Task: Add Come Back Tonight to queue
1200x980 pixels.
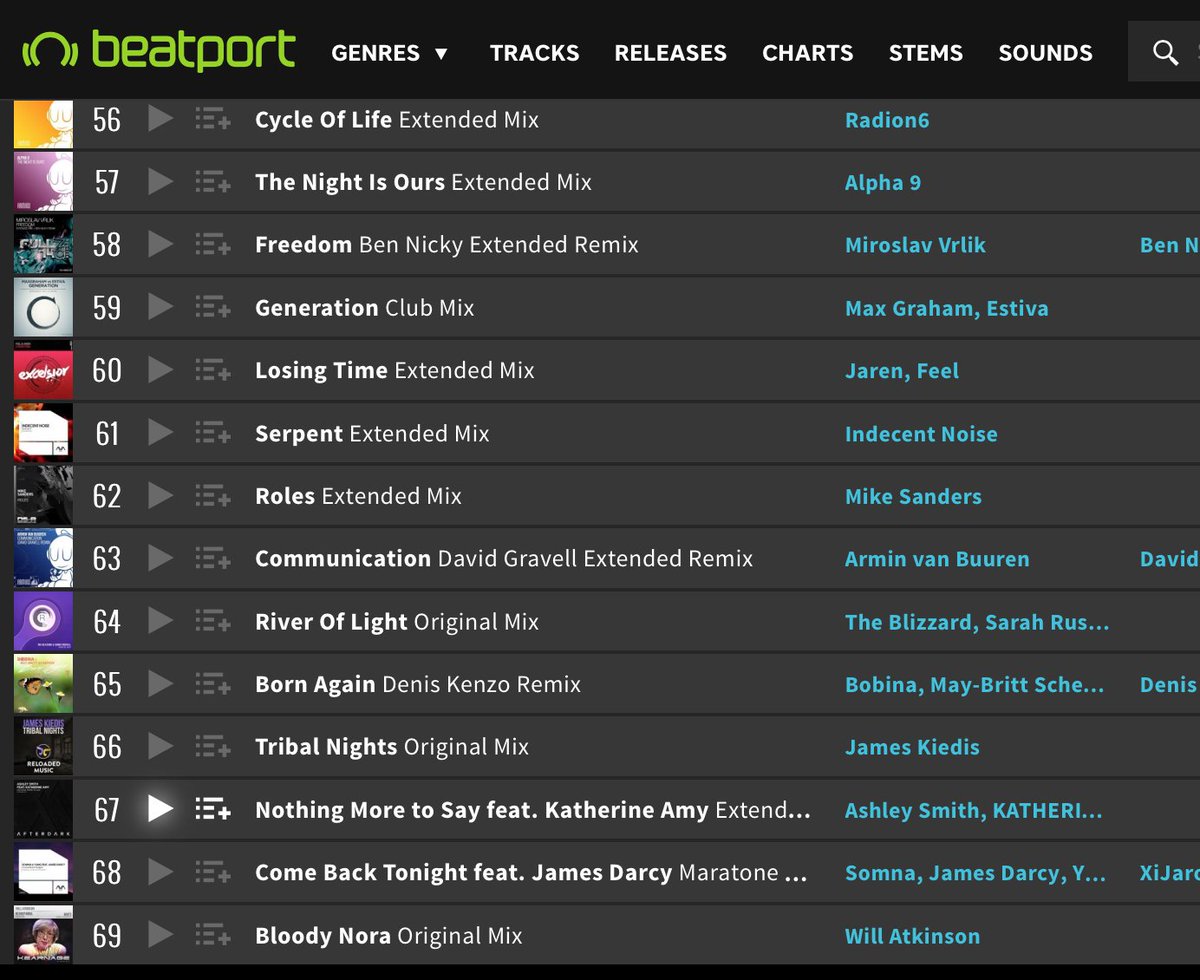Action: coord(213,873)
